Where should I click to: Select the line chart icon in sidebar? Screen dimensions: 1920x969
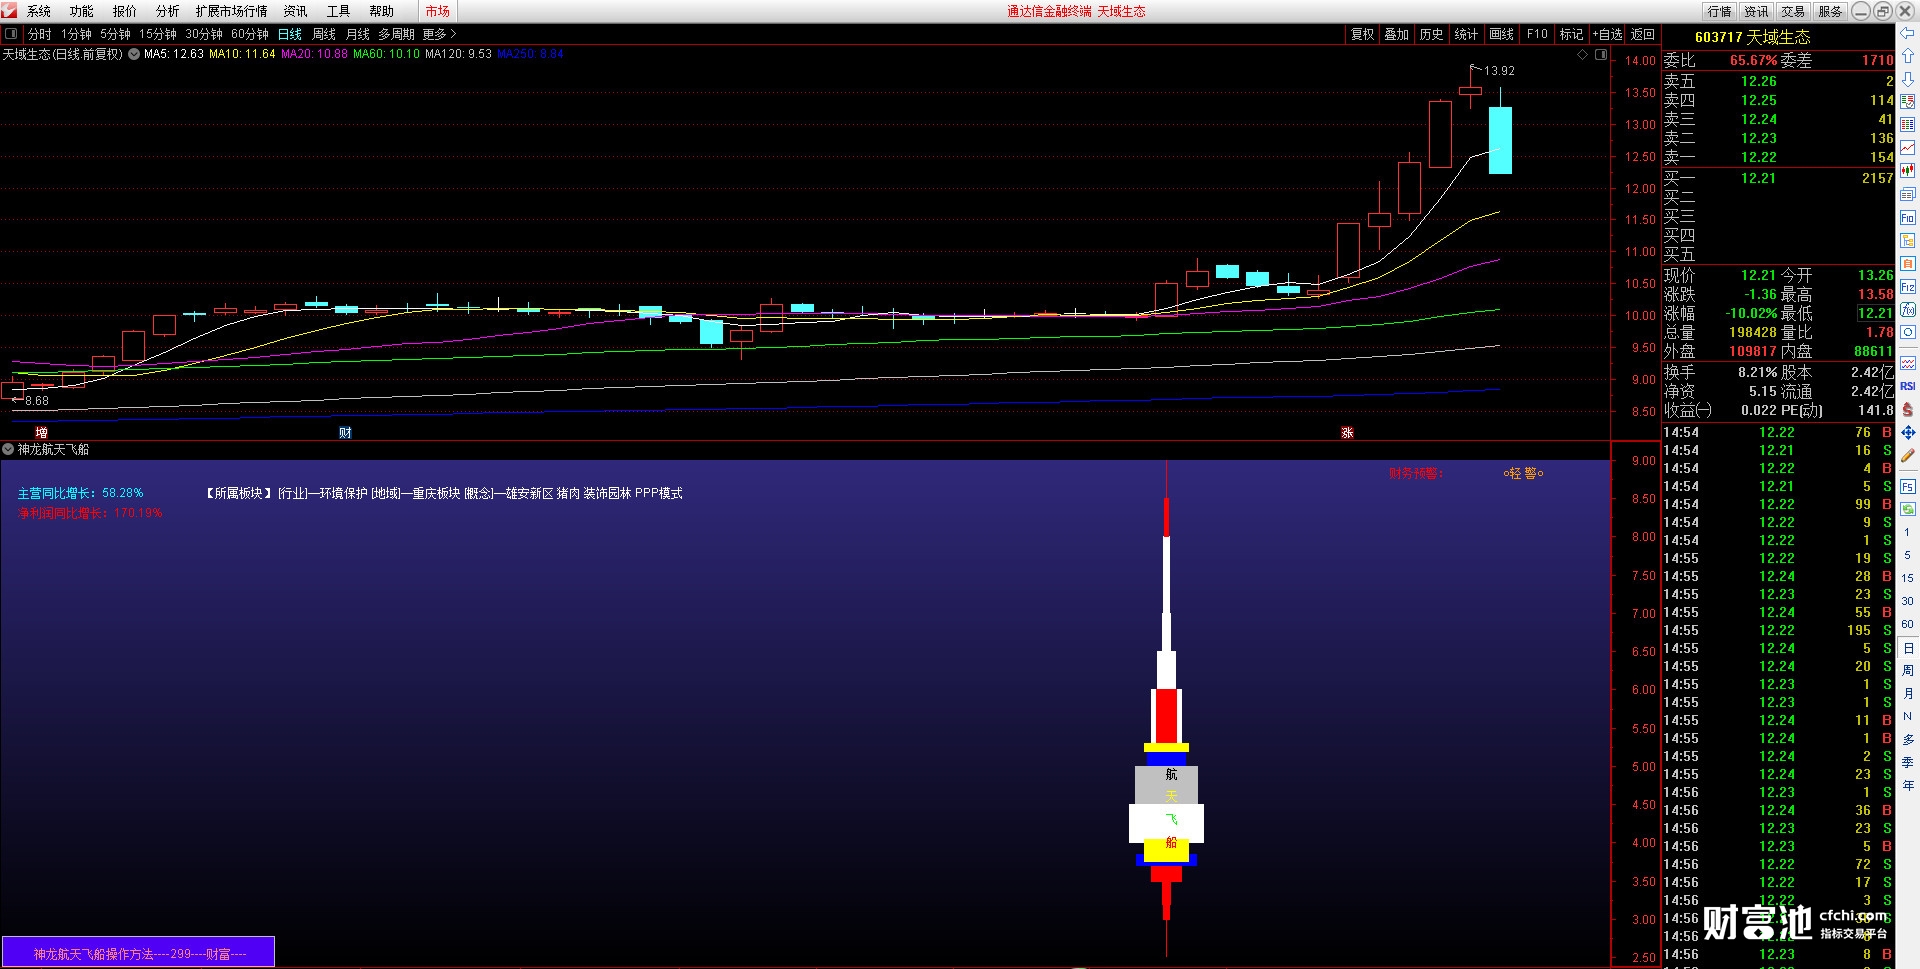tap(1908, 147)
